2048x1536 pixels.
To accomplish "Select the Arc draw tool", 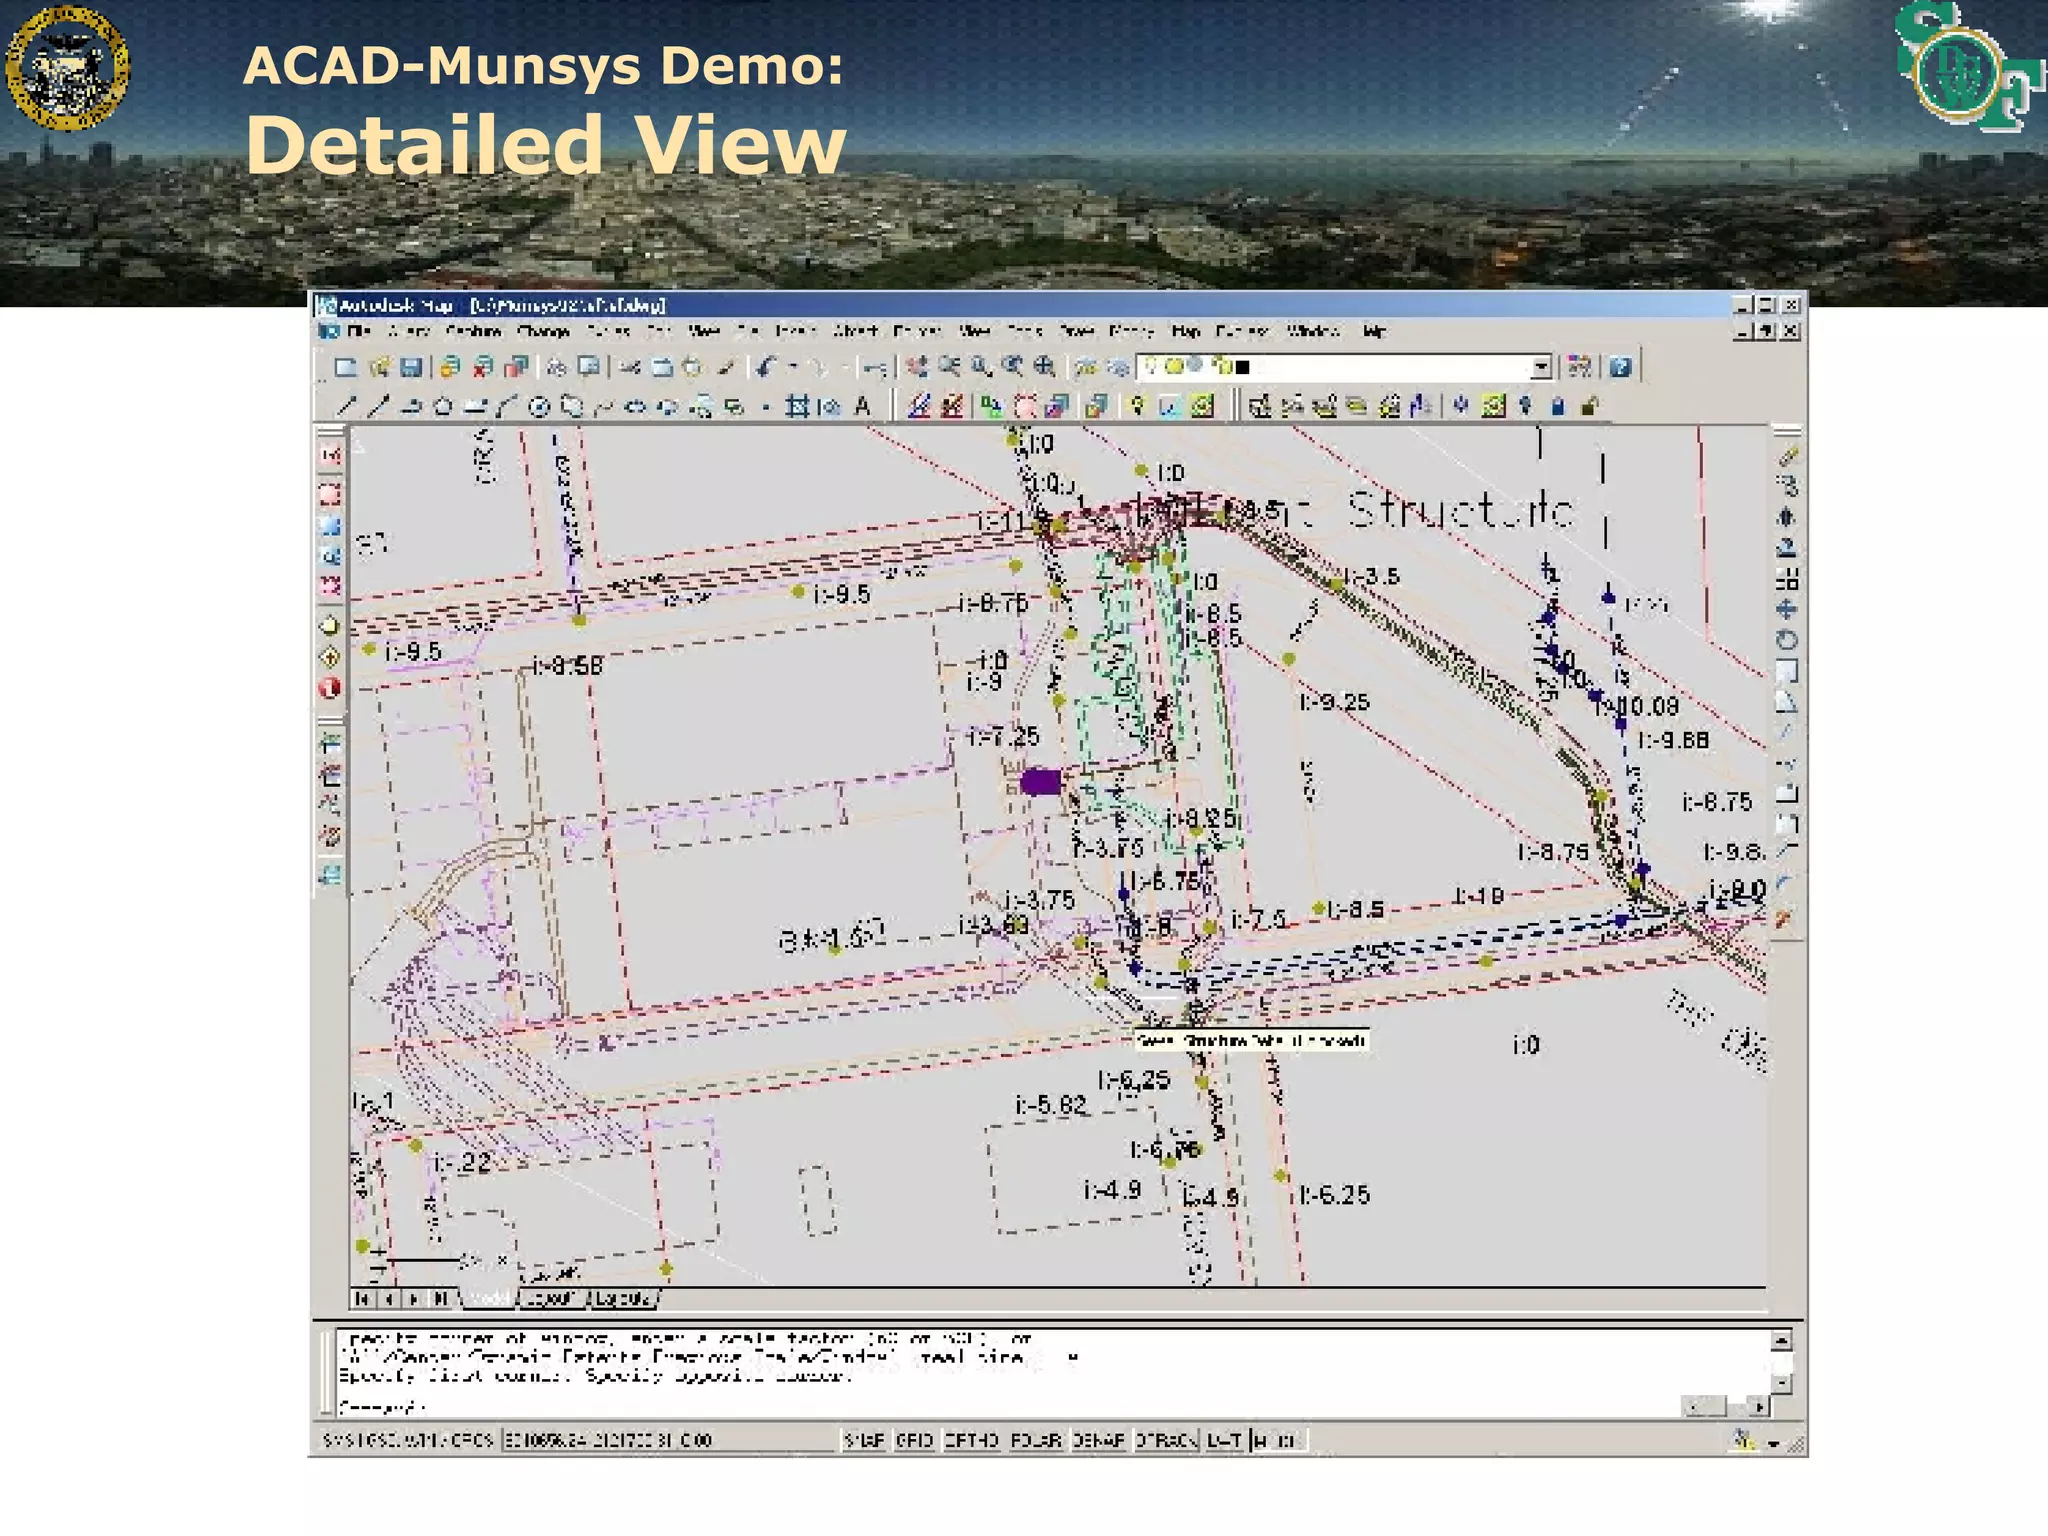I will pos(506,406).
